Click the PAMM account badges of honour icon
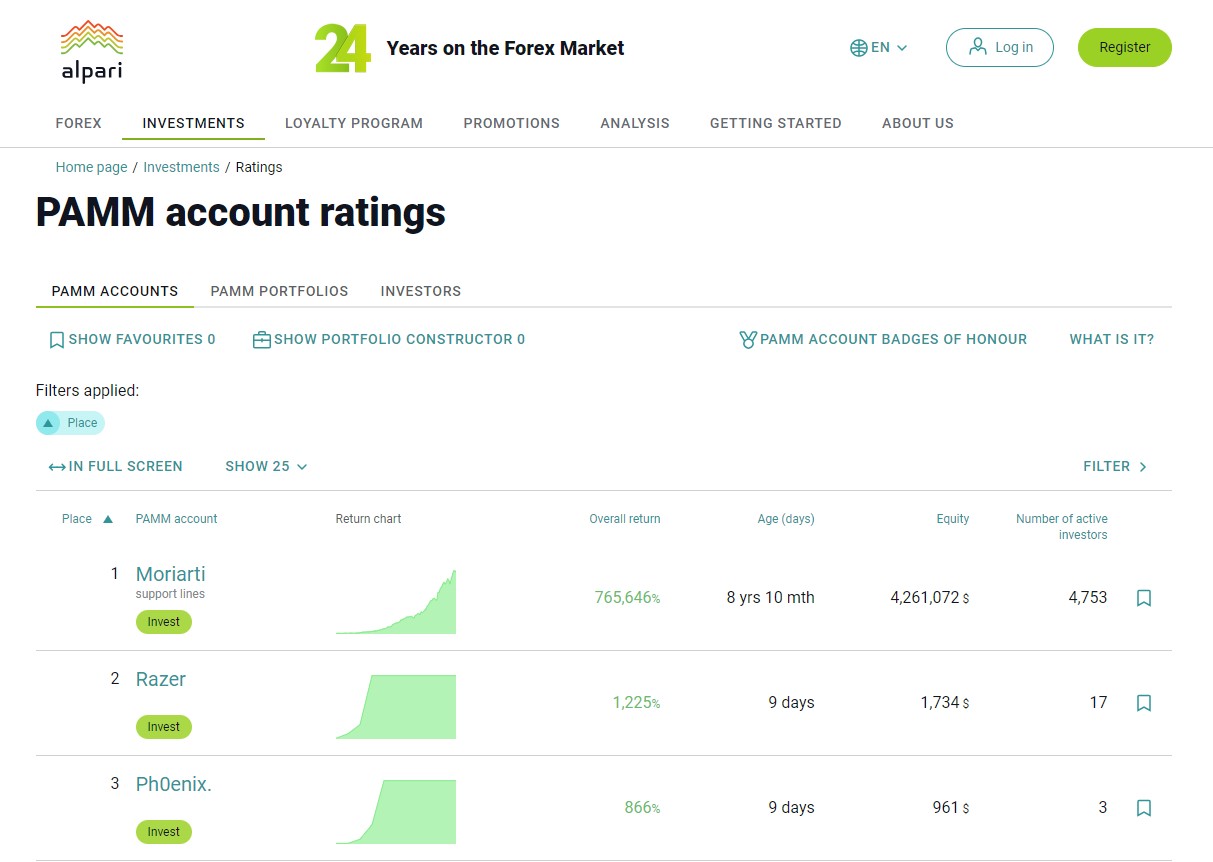This screenshot has height=862, width=1213. coord(749,339)
